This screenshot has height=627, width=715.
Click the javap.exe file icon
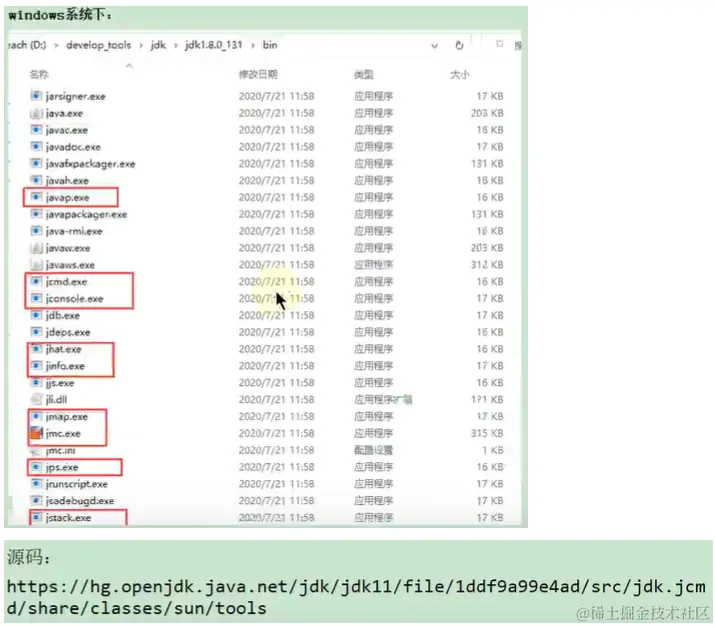coord(36,197)
